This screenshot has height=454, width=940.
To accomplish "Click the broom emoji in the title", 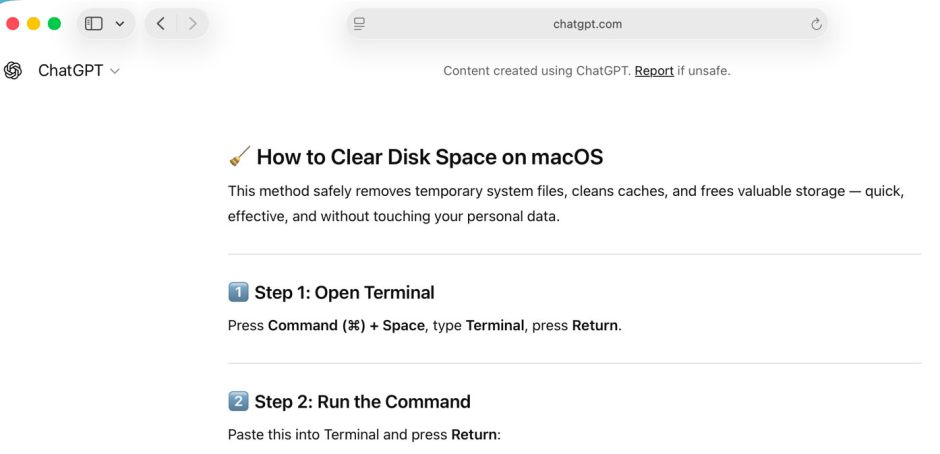I will 239,157.
